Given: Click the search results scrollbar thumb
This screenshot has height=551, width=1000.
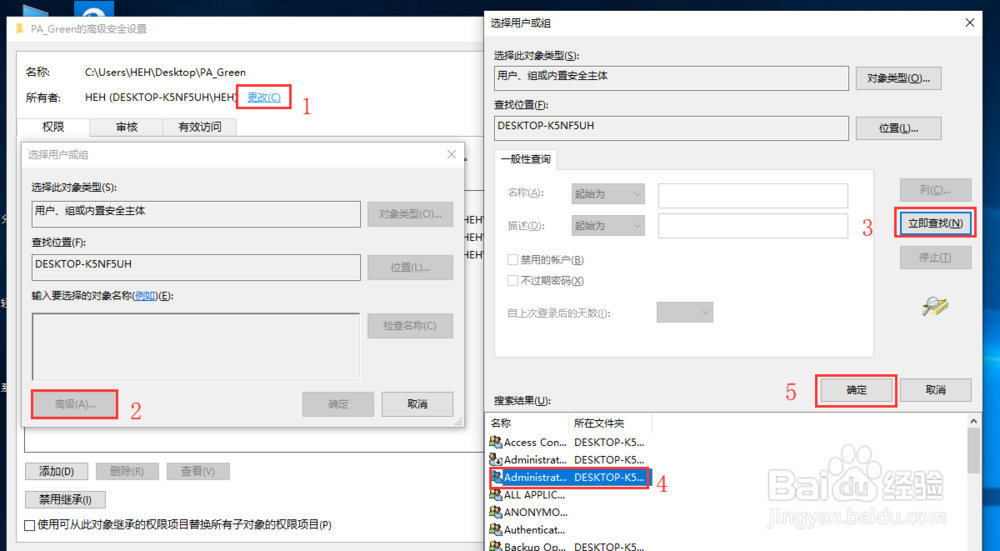Looking at the screenshot, I should click(x=973, y=451).
